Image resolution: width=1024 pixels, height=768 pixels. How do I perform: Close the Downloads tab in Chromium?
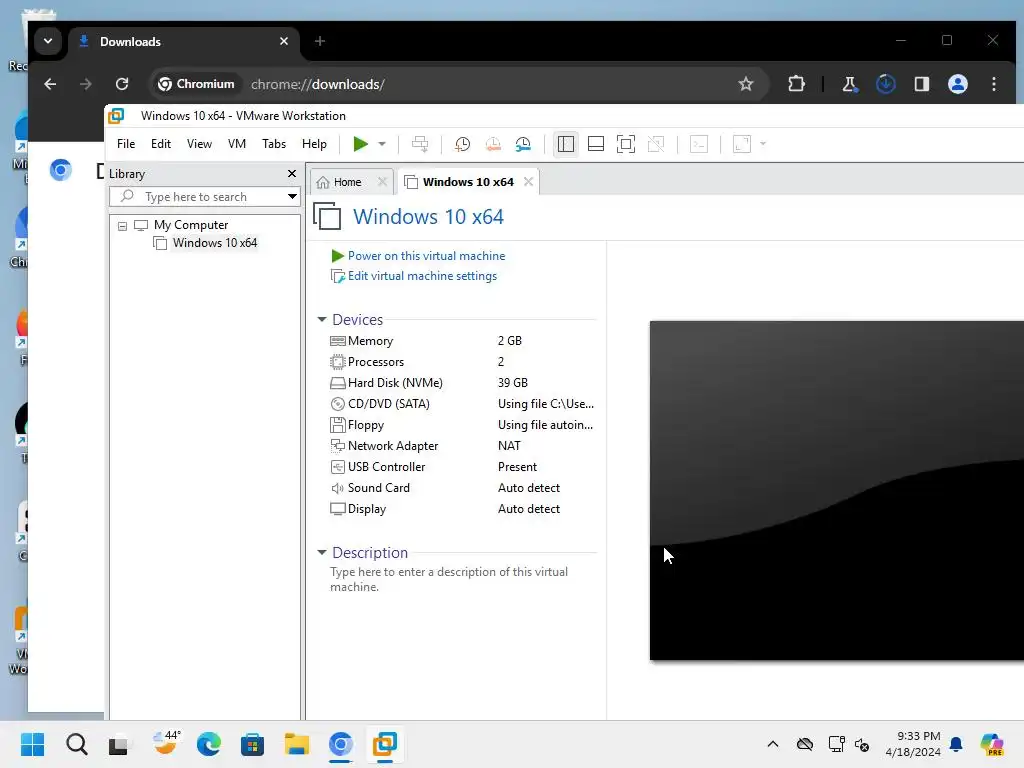pyautogui.click(x=284, y=41)
